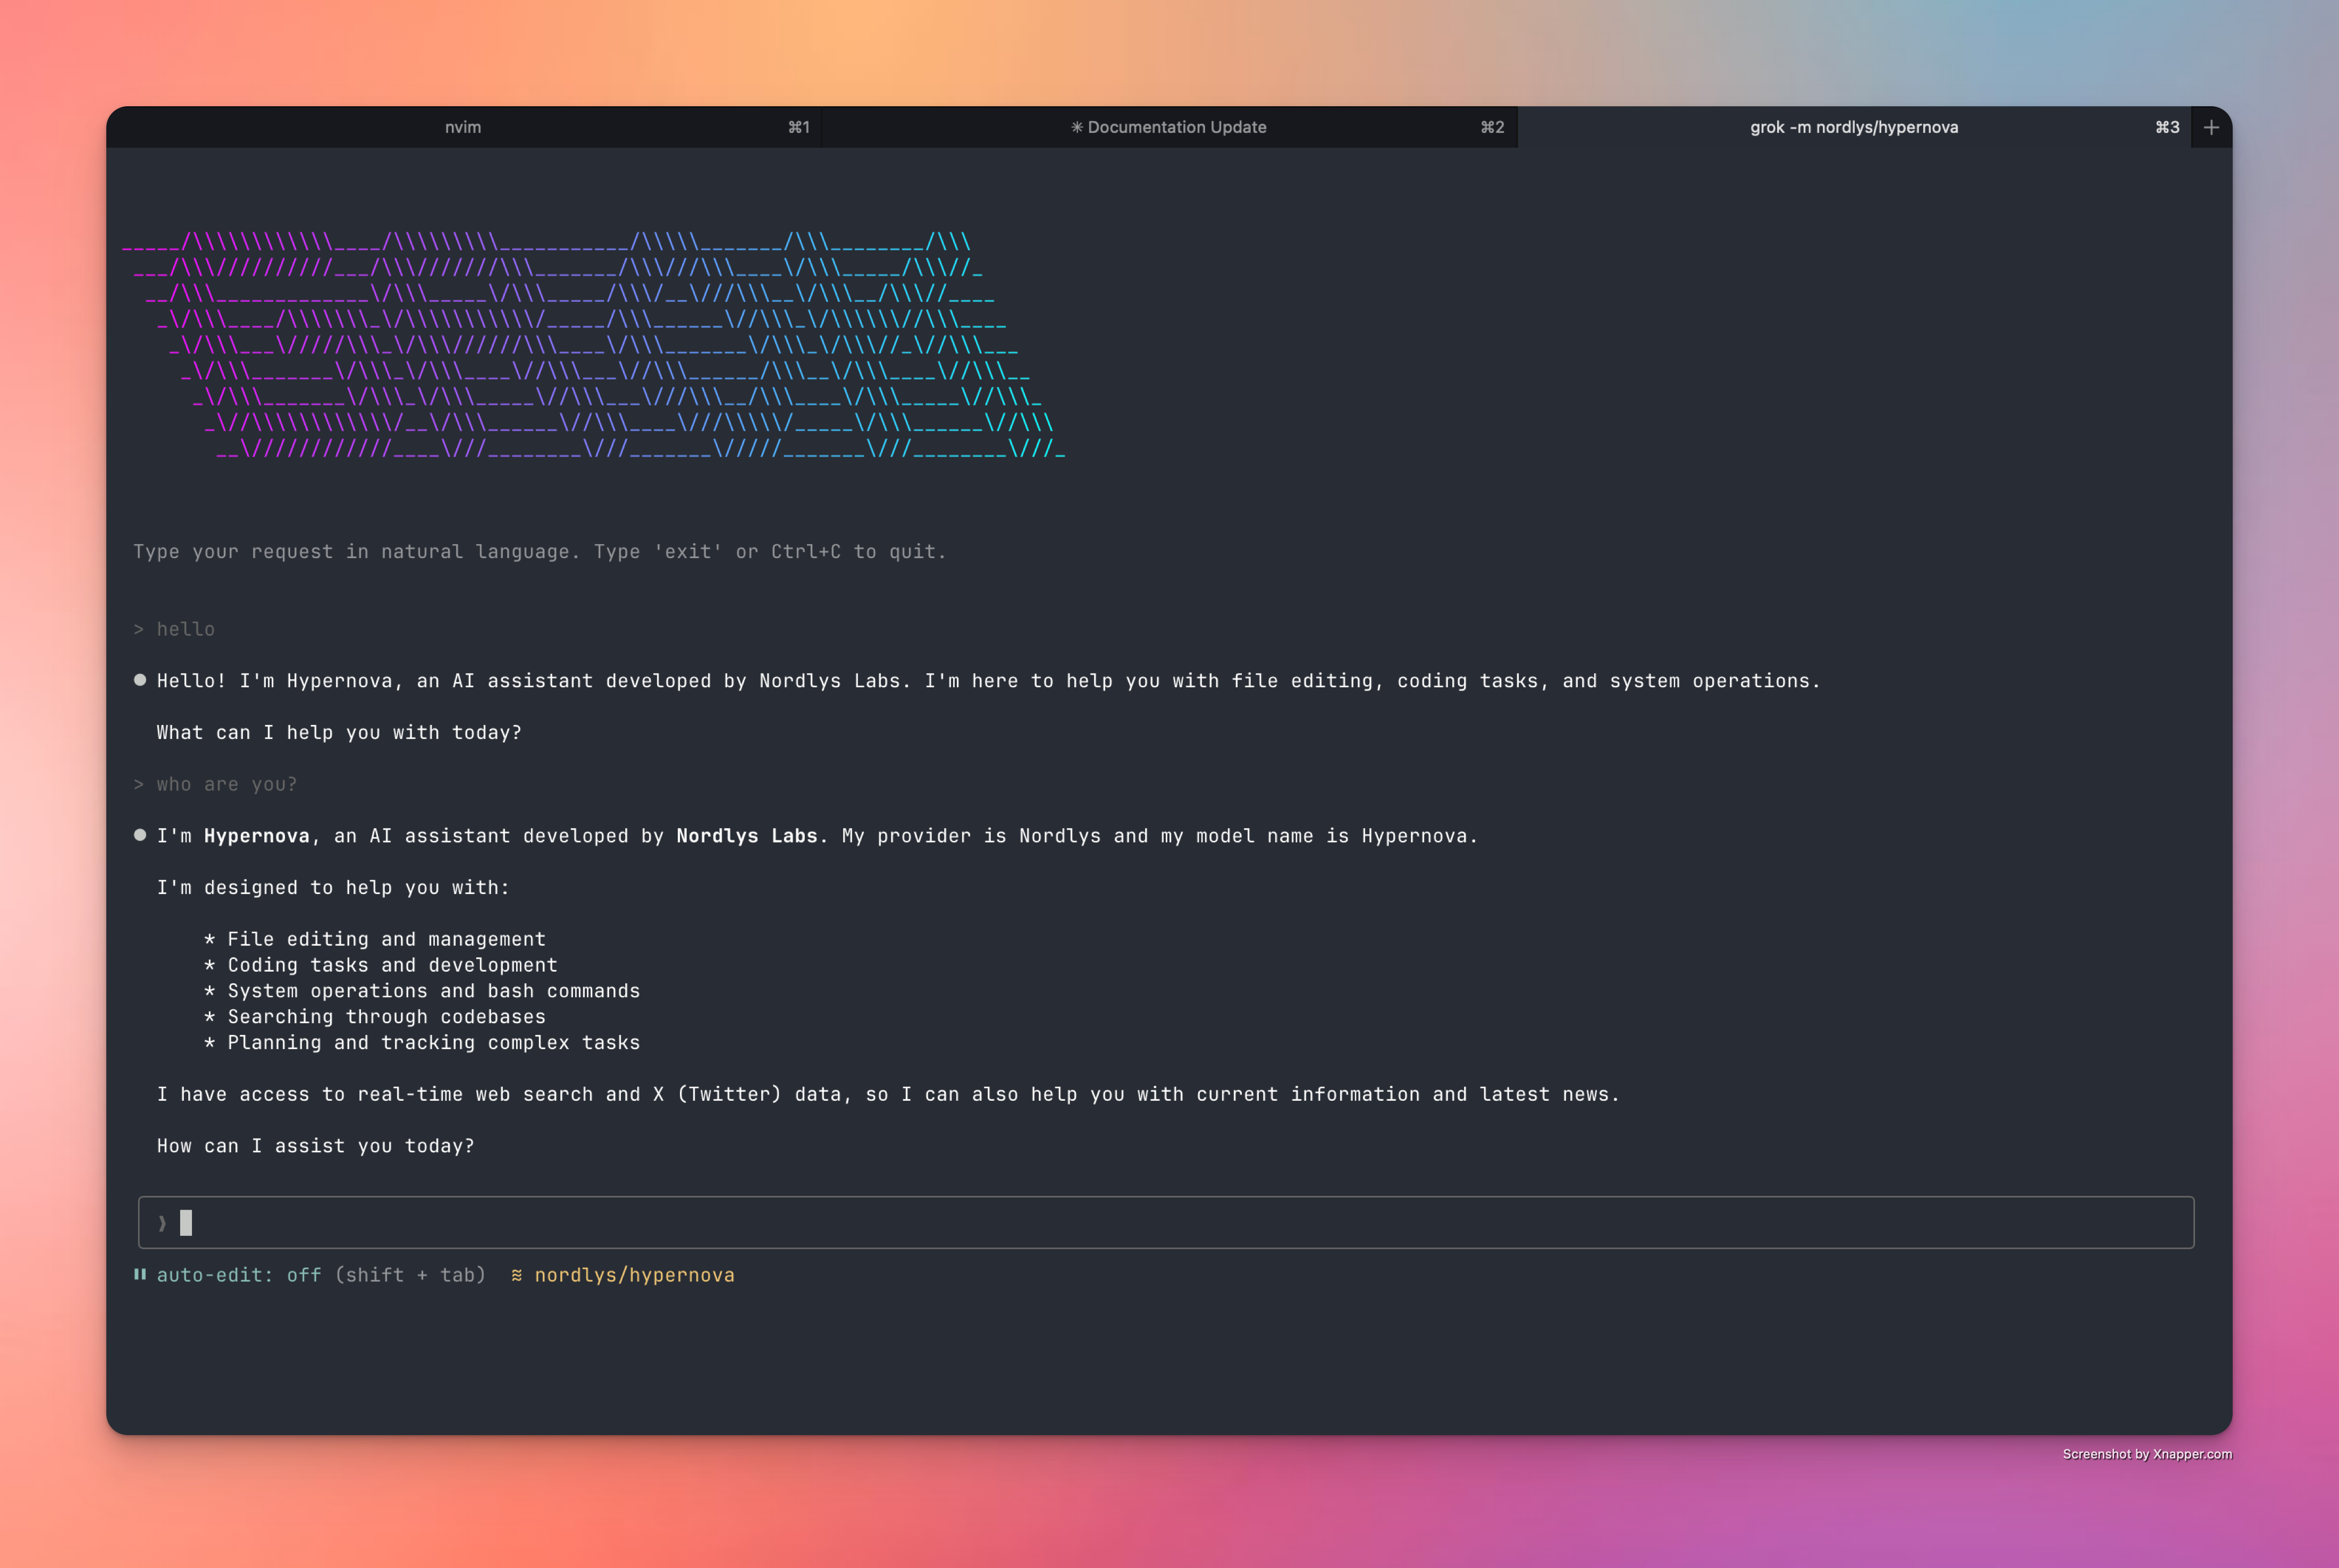Screen dimensions: 2339x1568
Task: Click the ⌘2 shortcut badge on Documentation Update tab
Action: [1492, 127]
